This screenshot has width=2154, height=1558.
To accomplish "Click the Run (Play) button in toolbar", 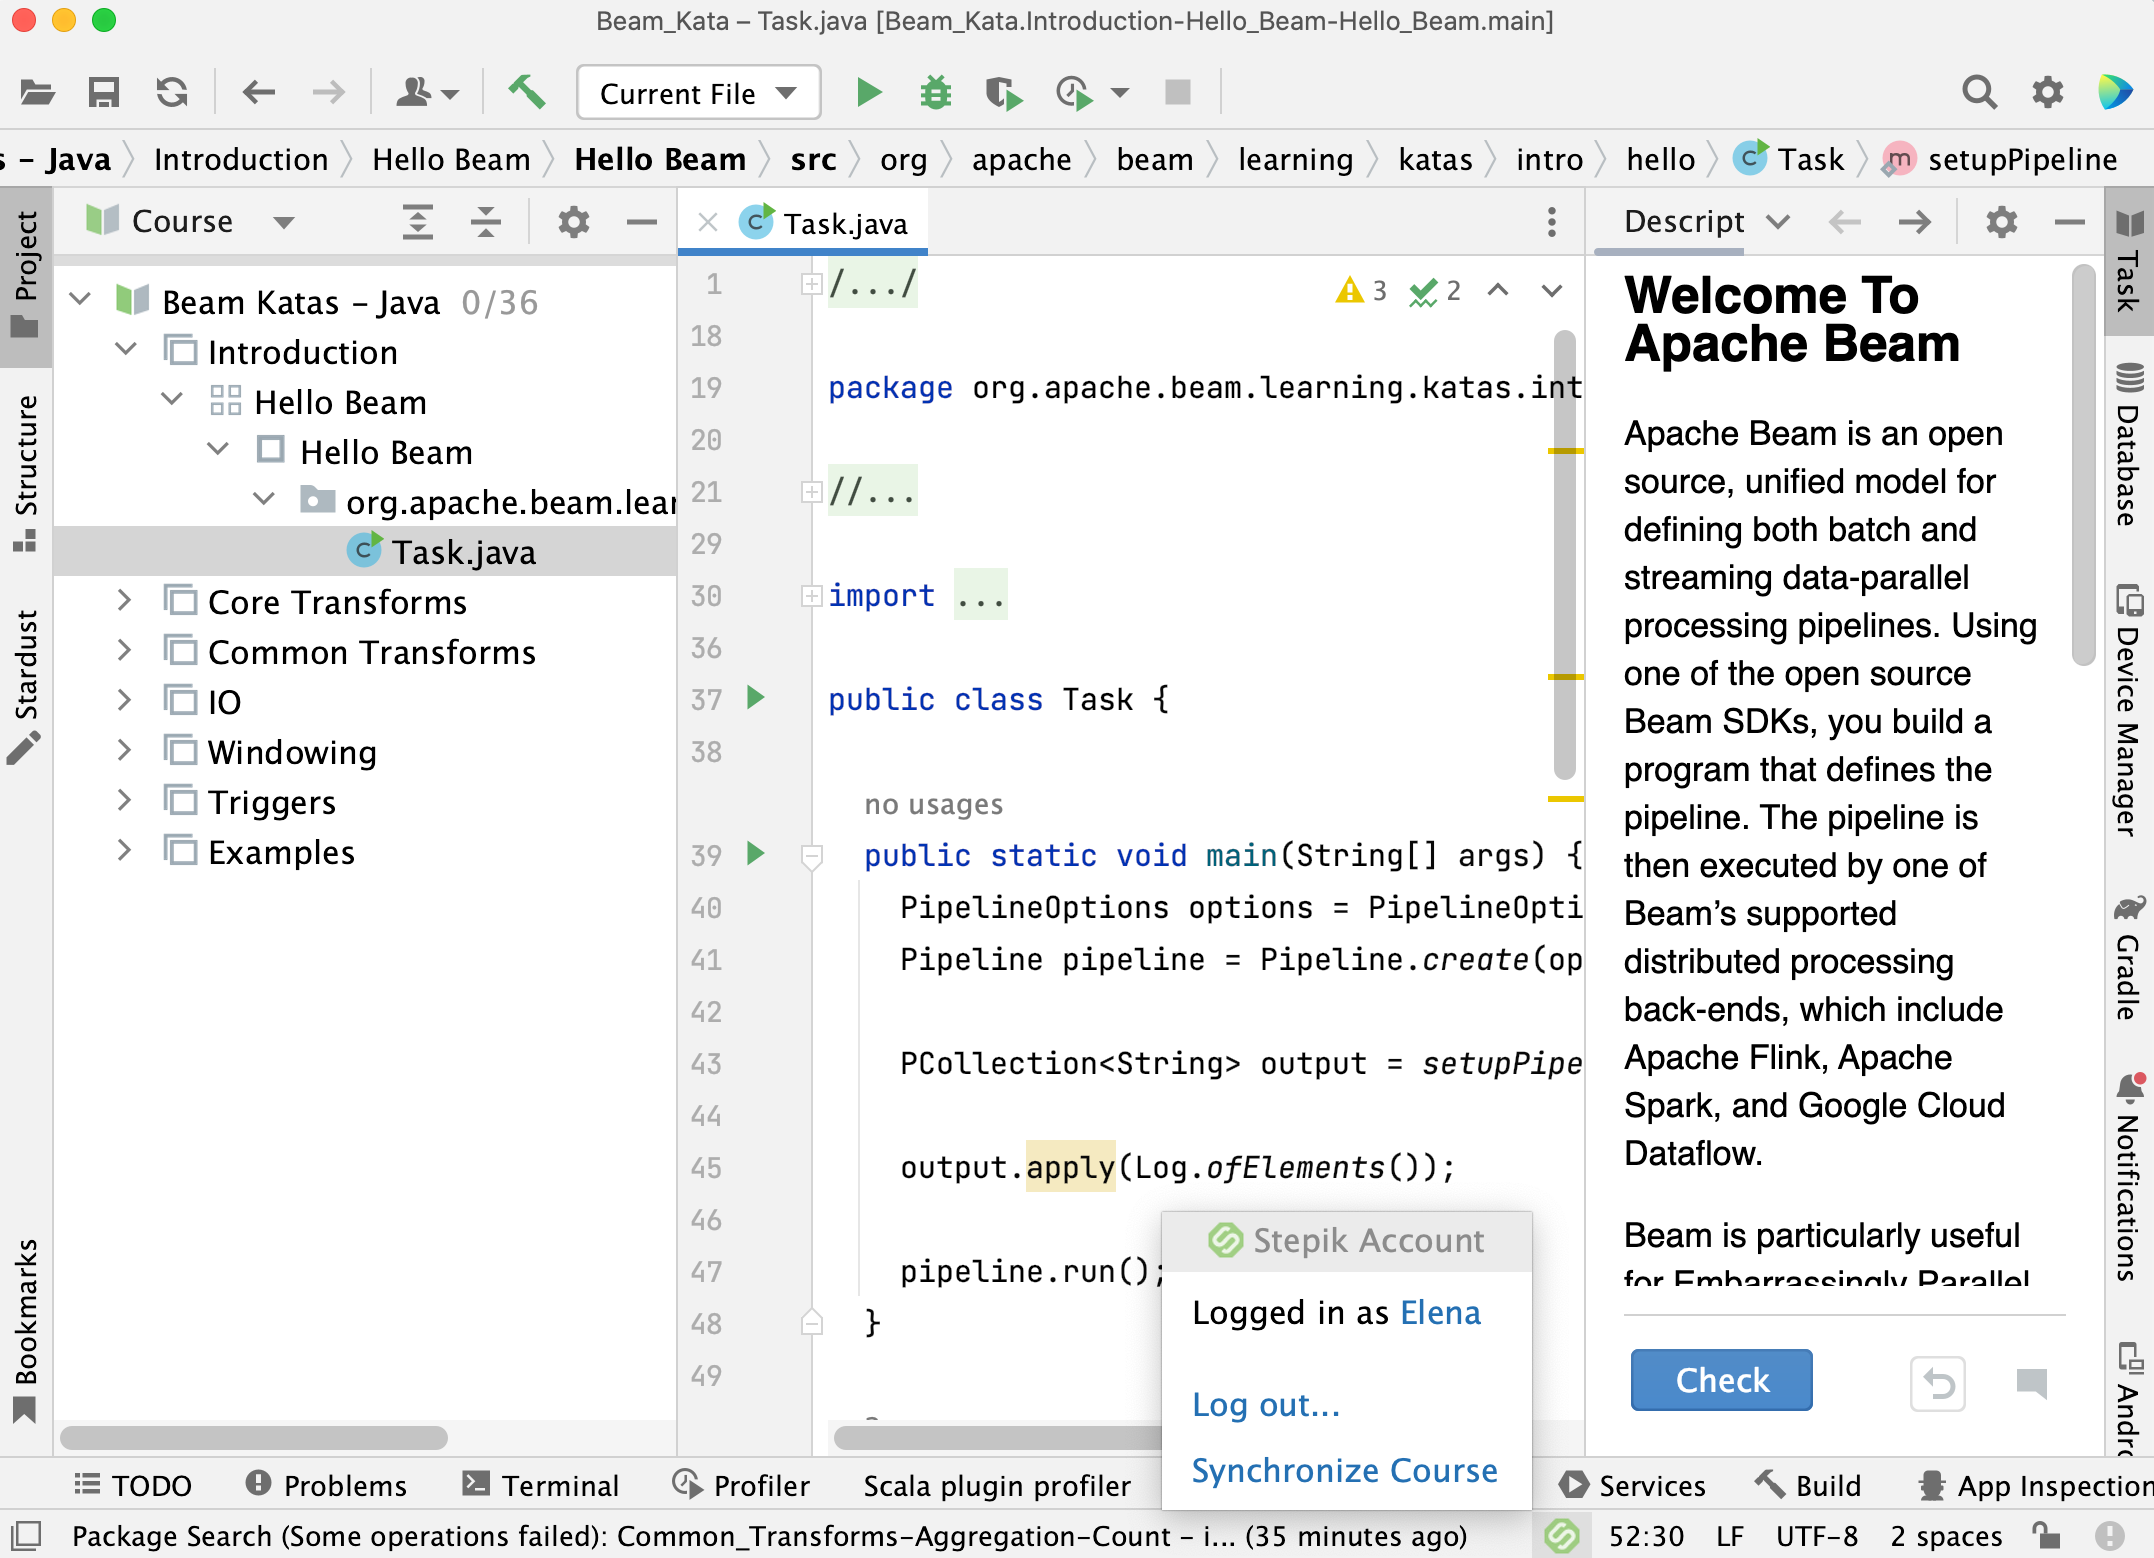I will click(x=868, y=94).
